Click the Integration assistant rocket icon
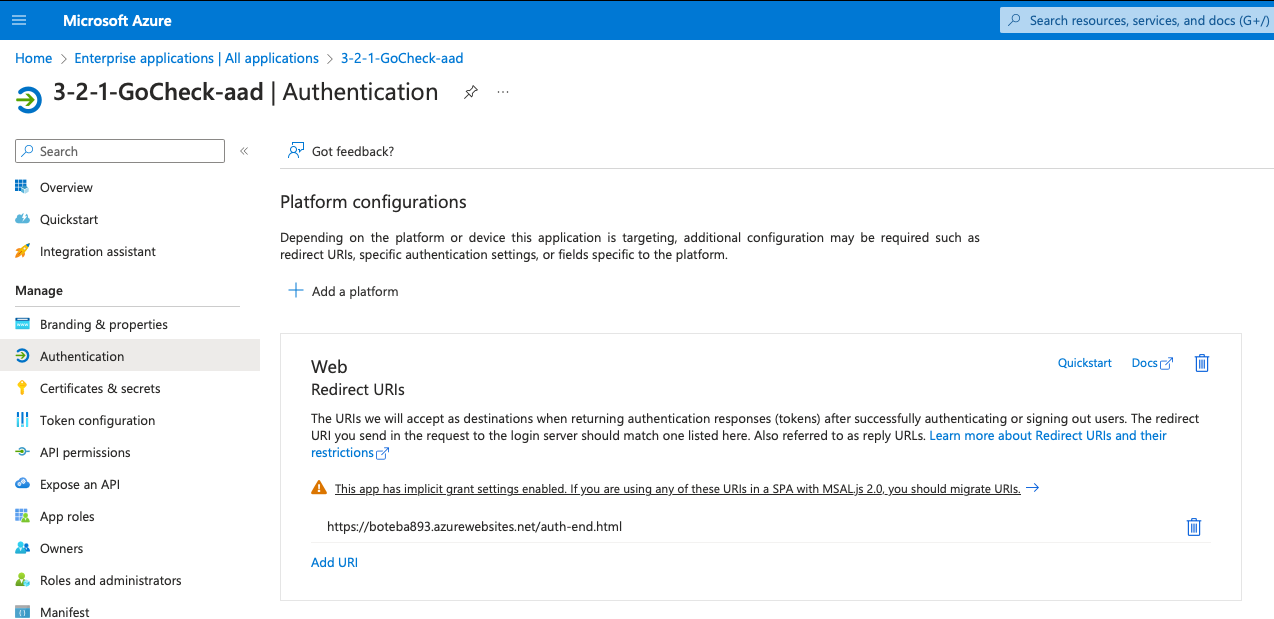1274x619 pixels. click(22, 251)
